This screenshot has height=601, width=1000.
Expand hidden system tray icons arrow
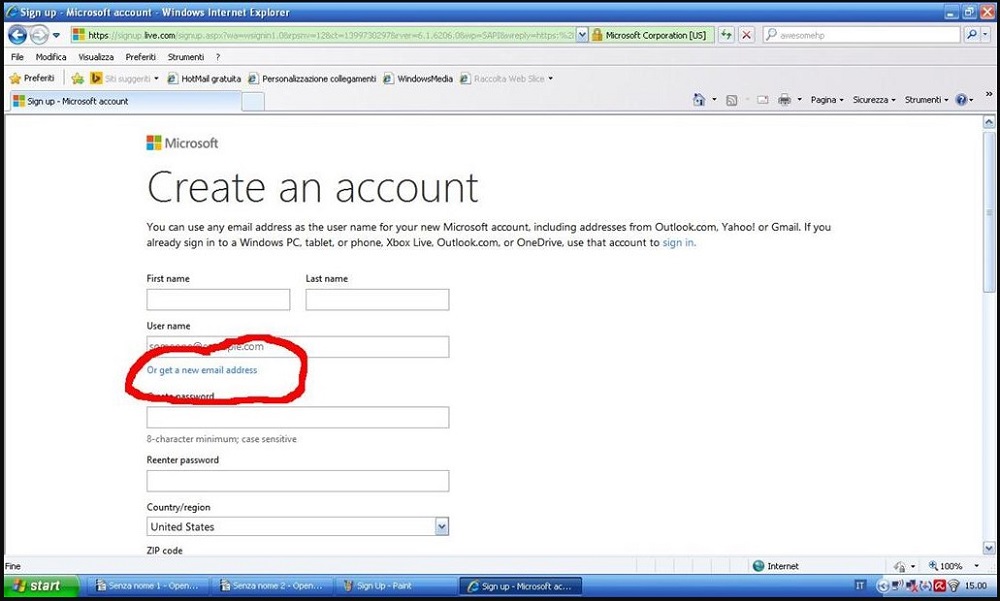pyautogui.click(x=882, y=586)
